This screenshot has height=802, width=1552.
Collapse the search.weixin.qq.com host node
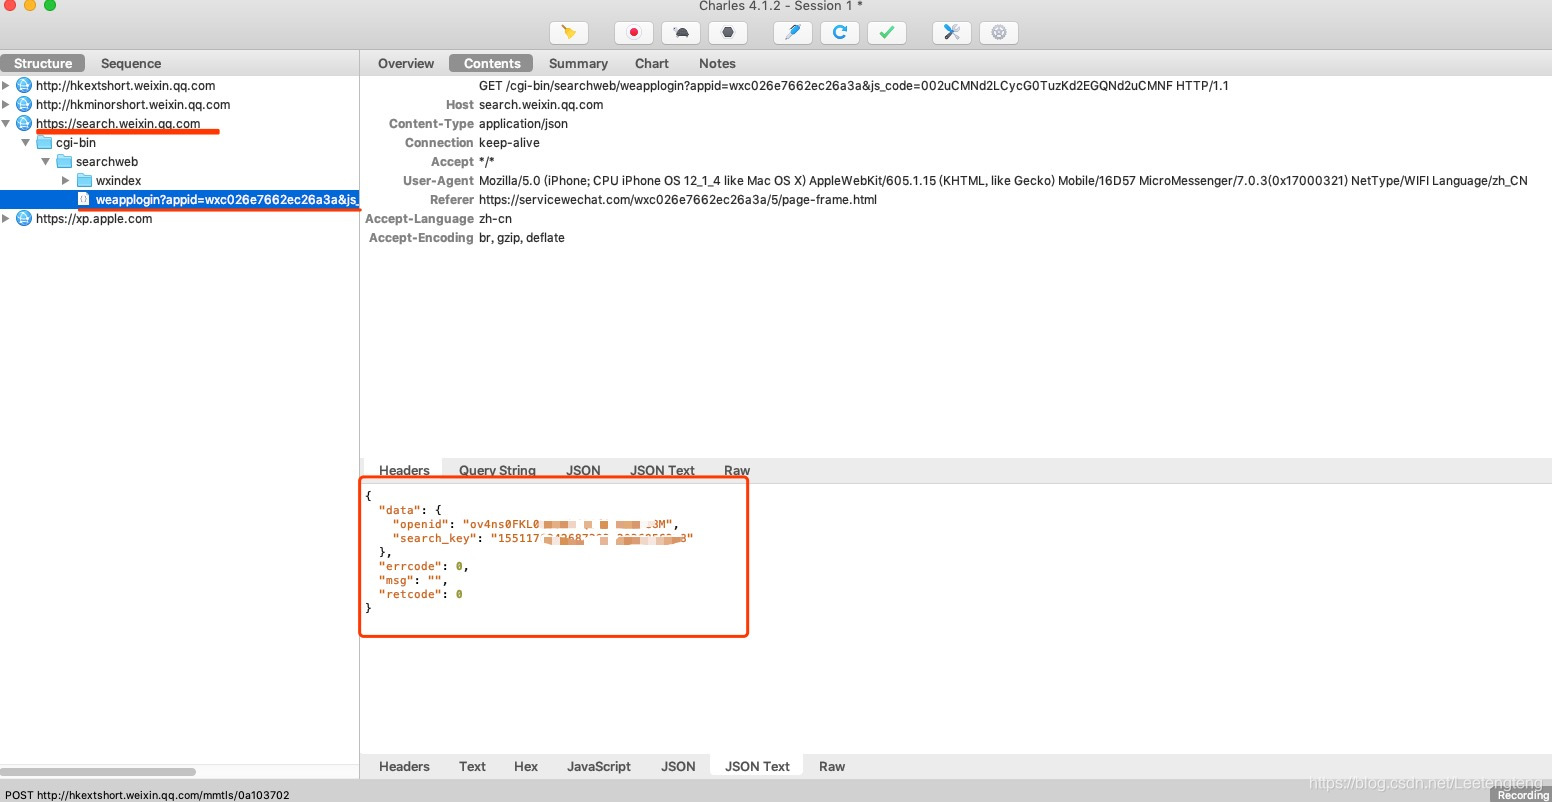(6, 123)
